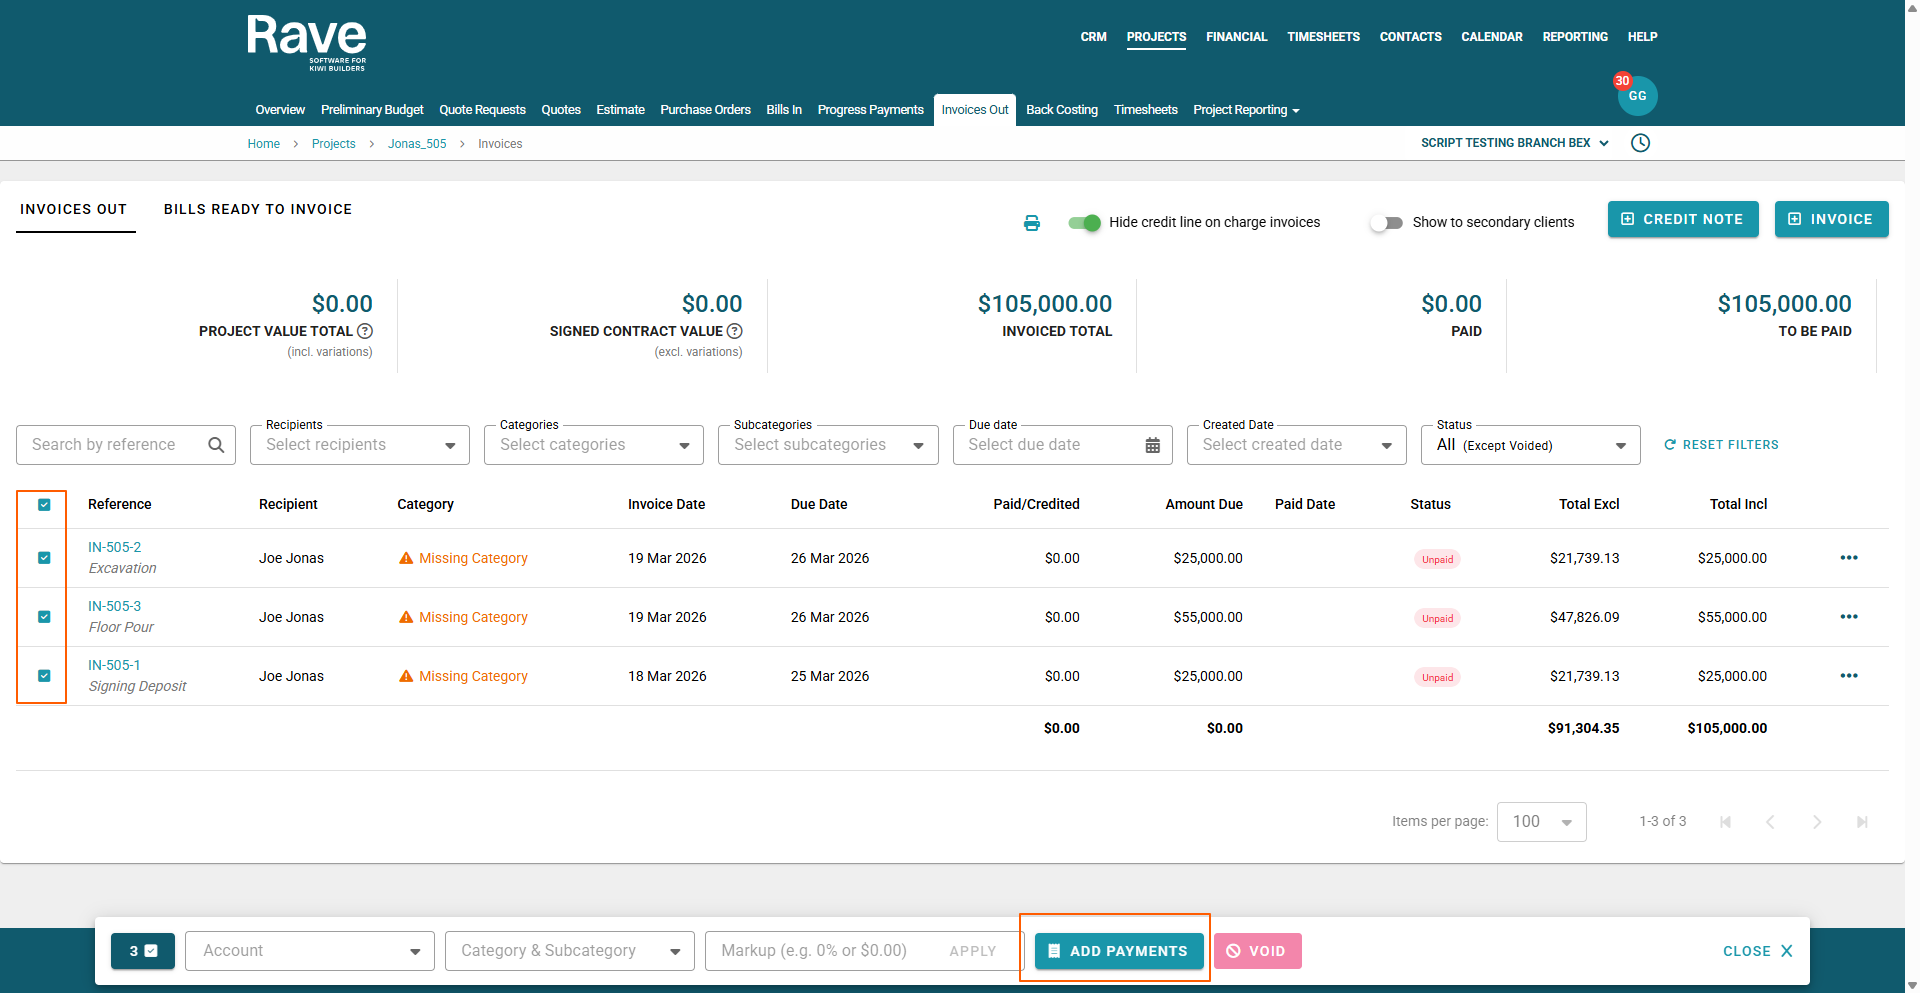Open due date calendar picker icon
This screenshot has height=993, width=1920.
[1152, 445]
